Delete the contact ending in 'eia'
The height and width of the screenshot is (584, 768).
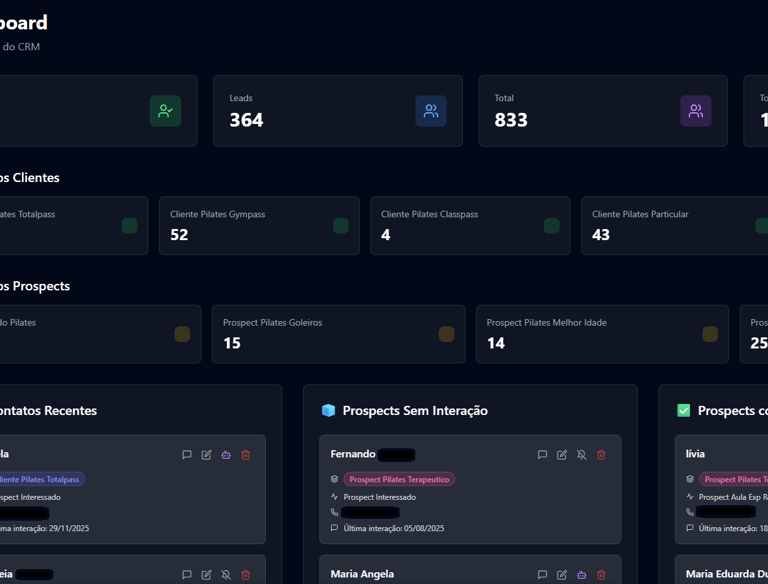coord(246,574)
